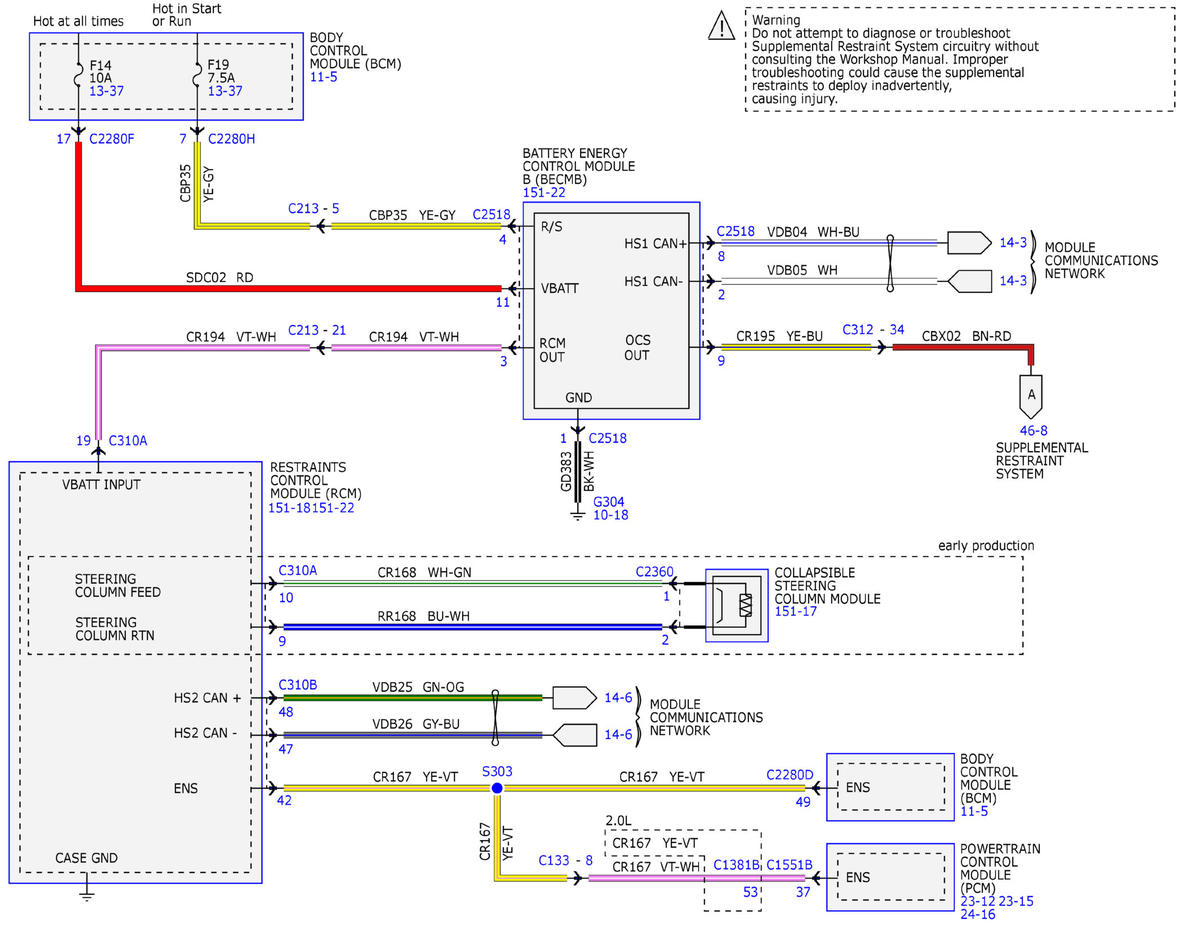Open page reference 13-37 under fuse F19

click(x=224, y=91)
